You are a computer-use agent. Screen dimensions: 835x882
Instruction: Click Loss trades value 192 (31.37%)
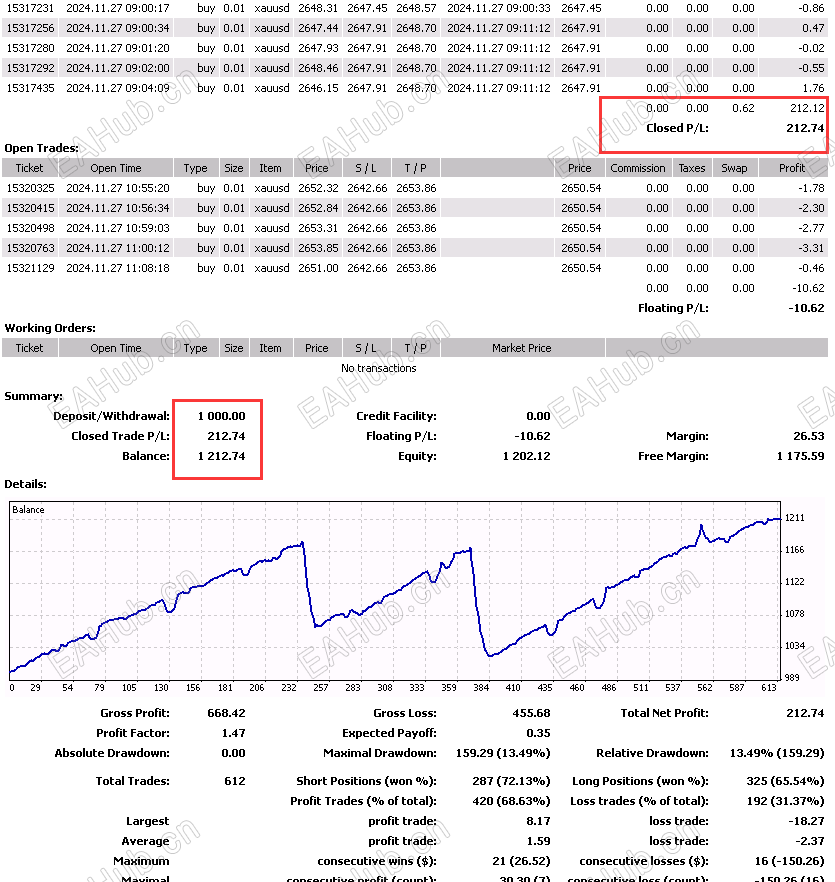(x=785, y=801)
